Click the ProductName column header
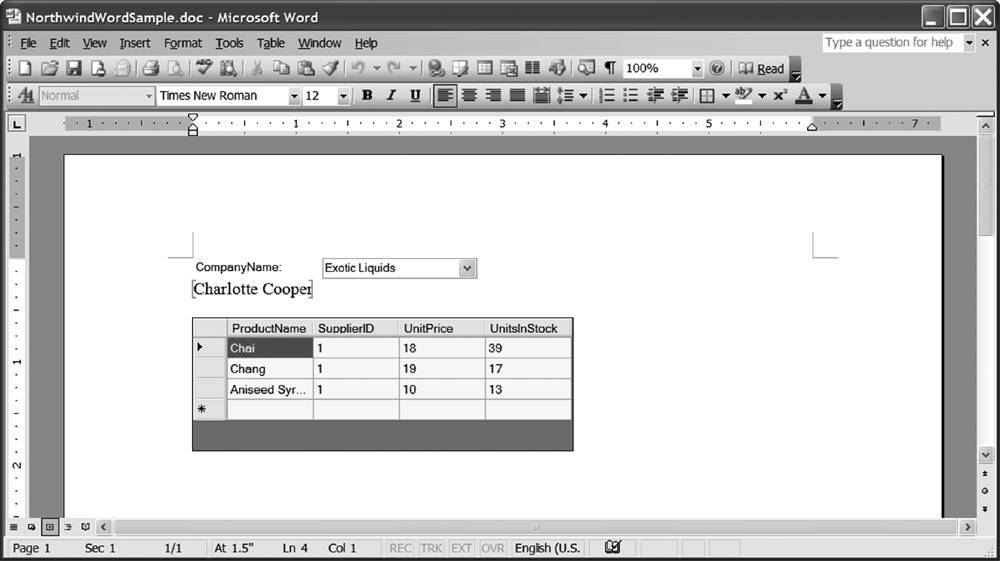1000x561 pixels. (270, 328)
